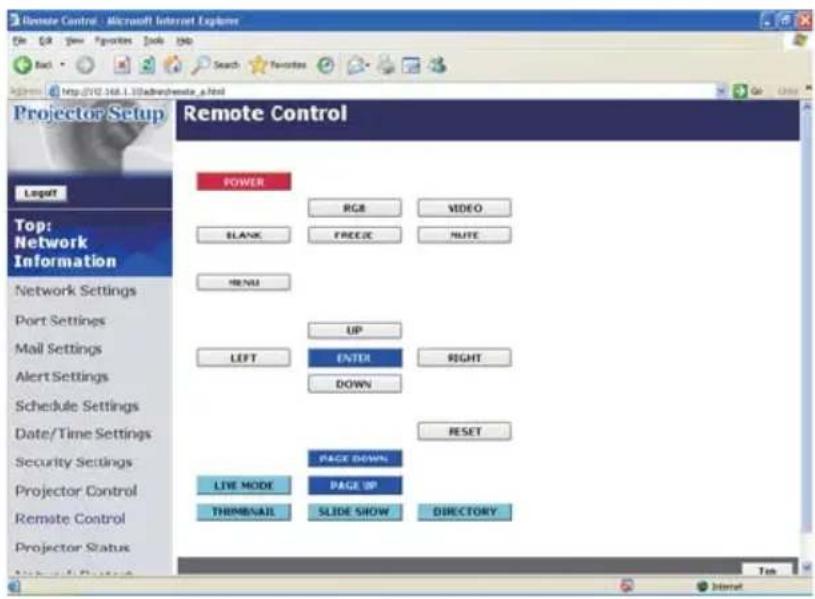Open Schedule Settings in sidebar

pyautogui.click(x=77, y=406)
